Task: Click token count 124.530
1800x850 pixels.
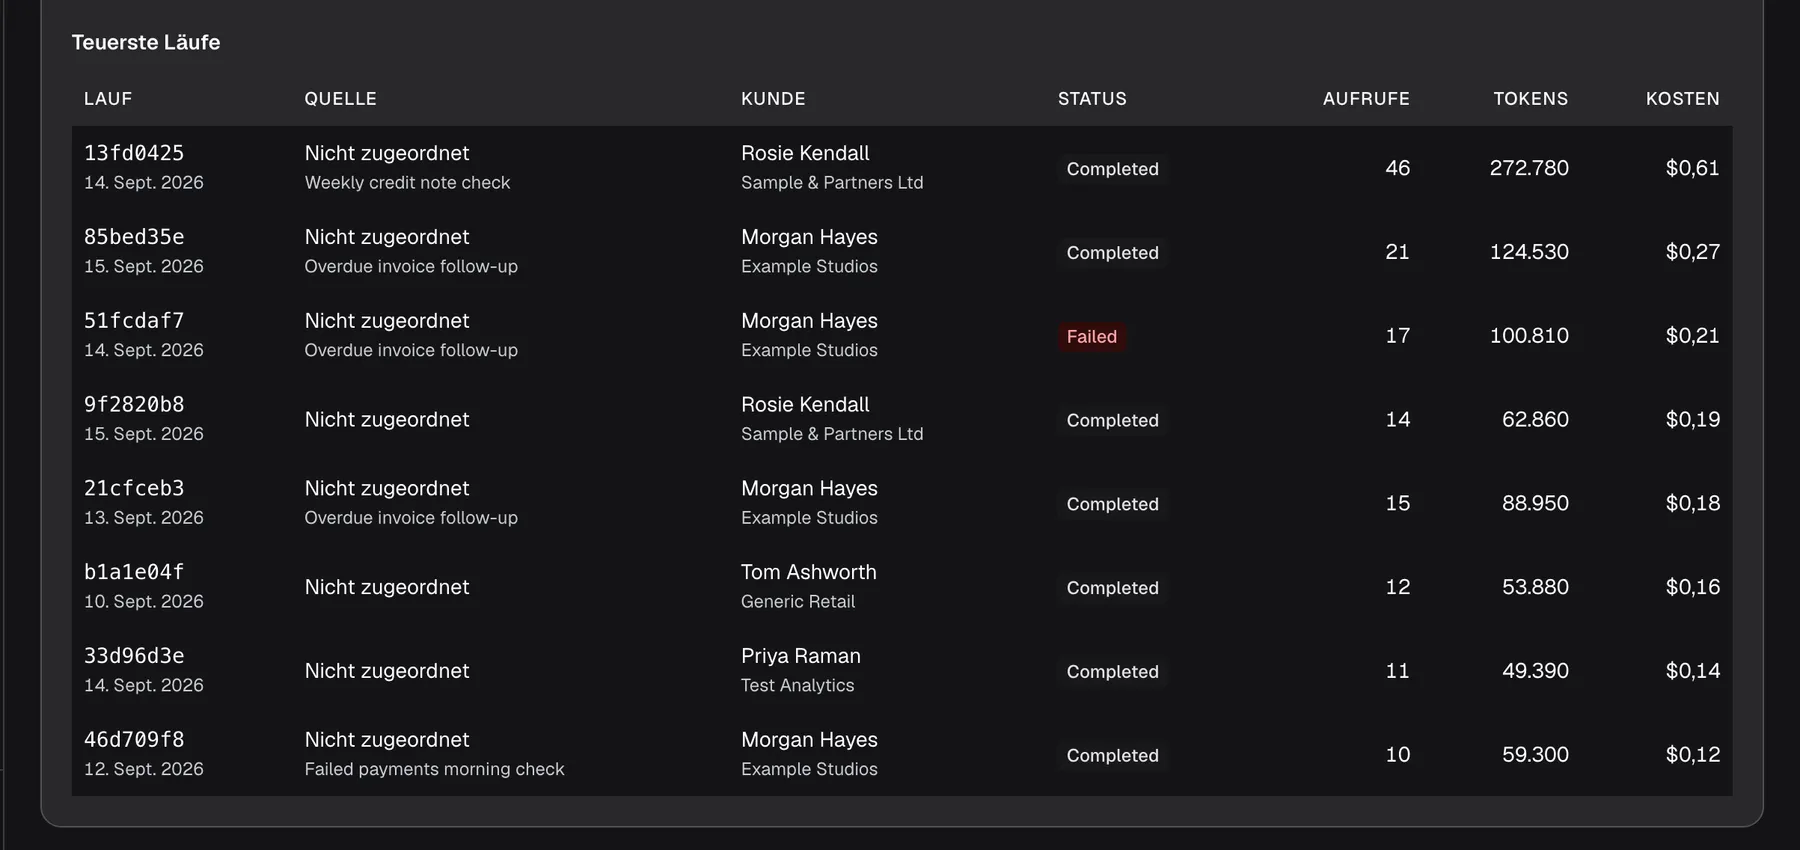Action: pyautogui.click(x=1529, y=252)
